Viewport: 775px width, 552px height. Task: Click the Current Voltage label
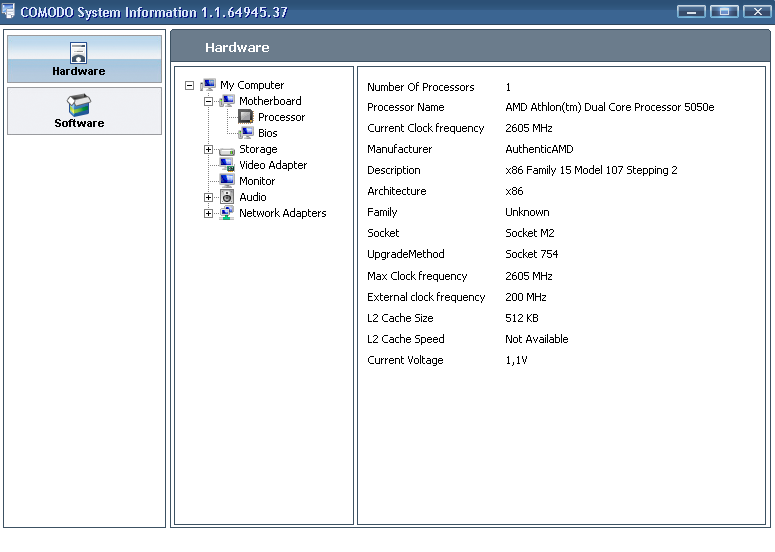click(x=405, y=361)
